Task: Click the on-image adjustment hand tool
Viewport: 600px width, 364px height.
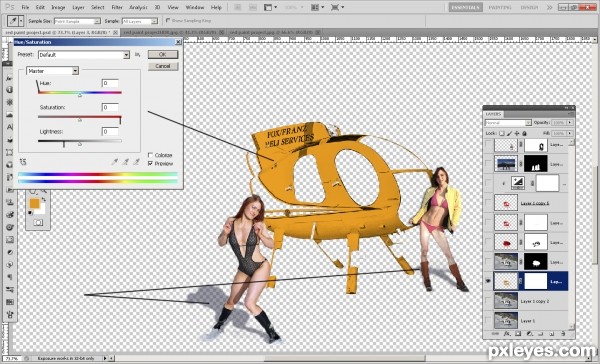Action: [x=23, y=162]
